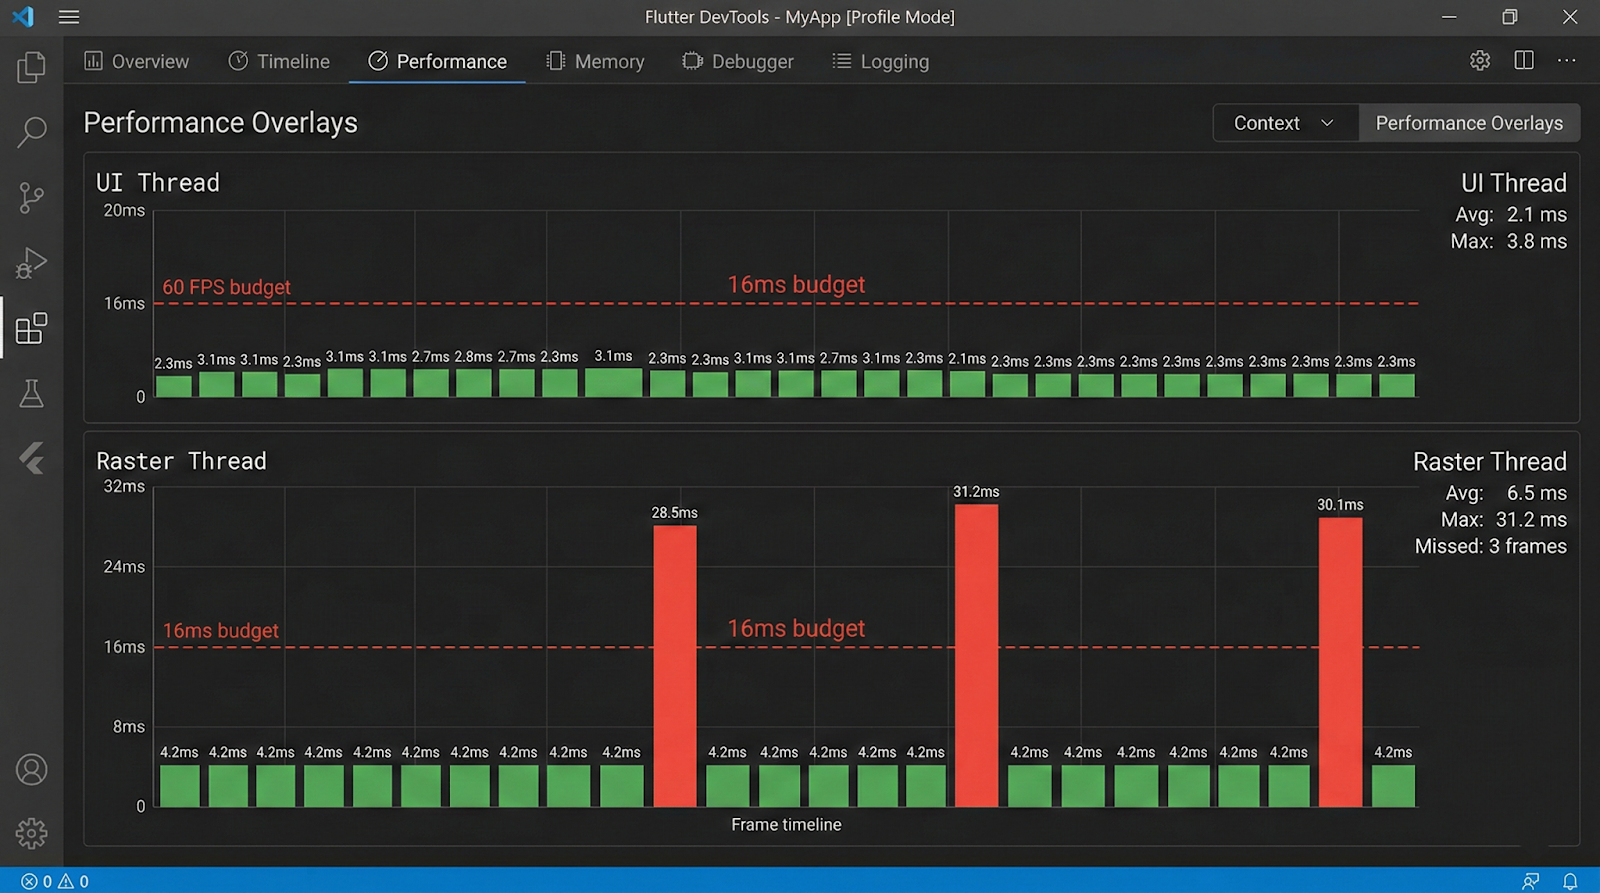This screenshot has height=893, width=1600.
Task: Switch to the Timeline tab
Action: click(x=279, y=61)
